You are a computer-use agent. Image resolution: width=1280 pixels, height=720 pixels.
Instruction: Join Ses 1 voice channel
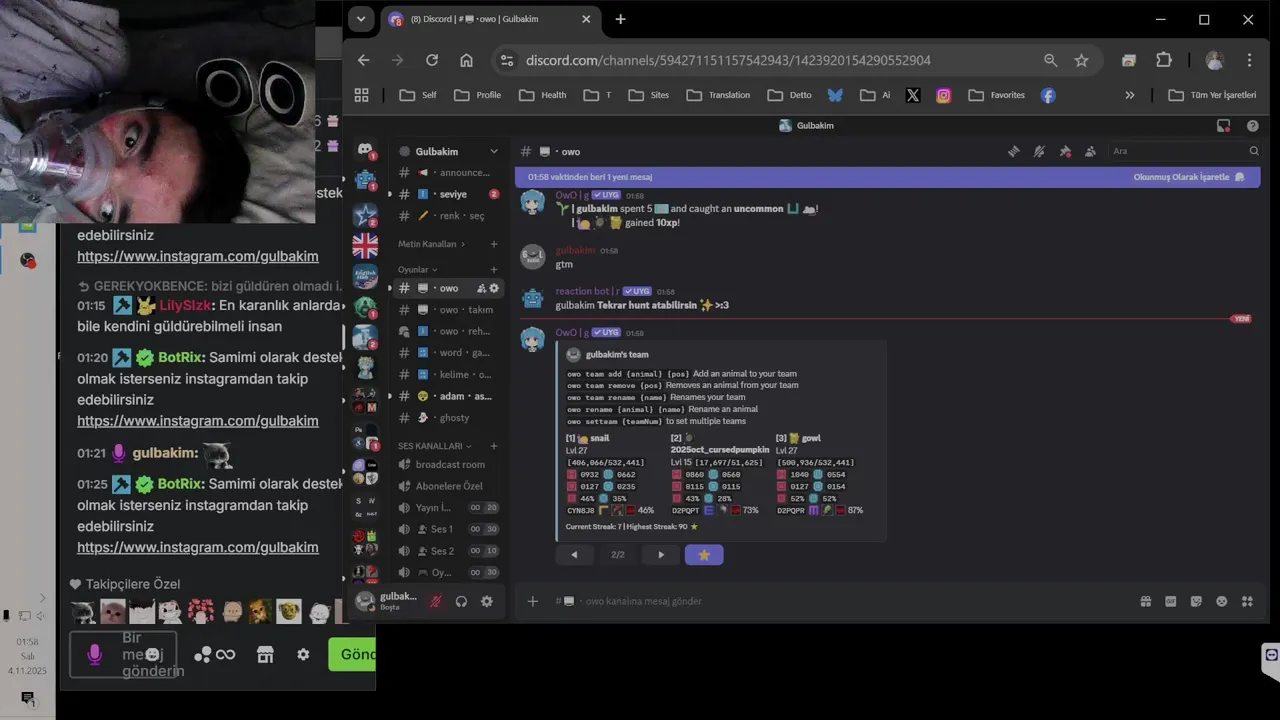pos(446,529)
